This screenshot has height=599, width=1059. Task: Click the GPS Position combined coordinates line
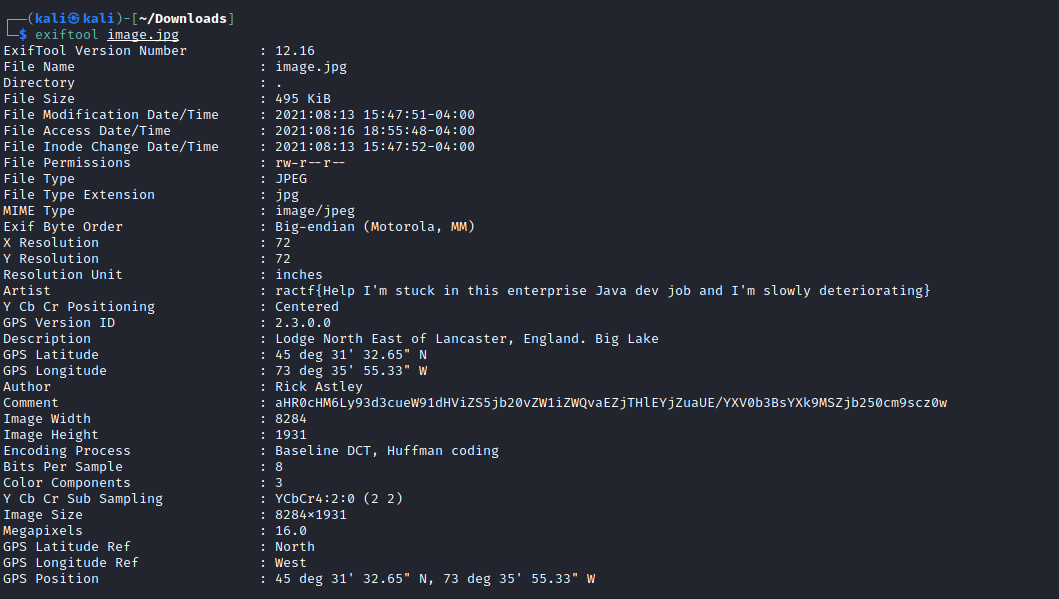pyautogui.click(x=435, y=579)
